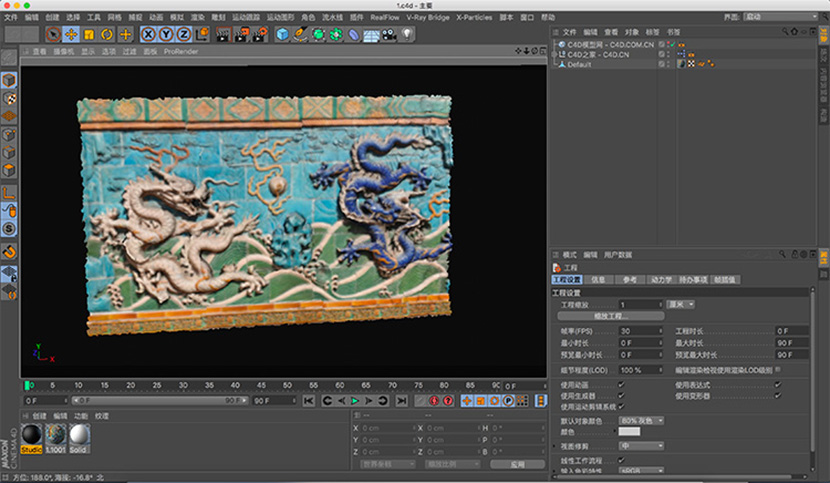Screen dimensions: 830x483
Task: Switch to the 动力学 tab
Action: pos(661,280)
